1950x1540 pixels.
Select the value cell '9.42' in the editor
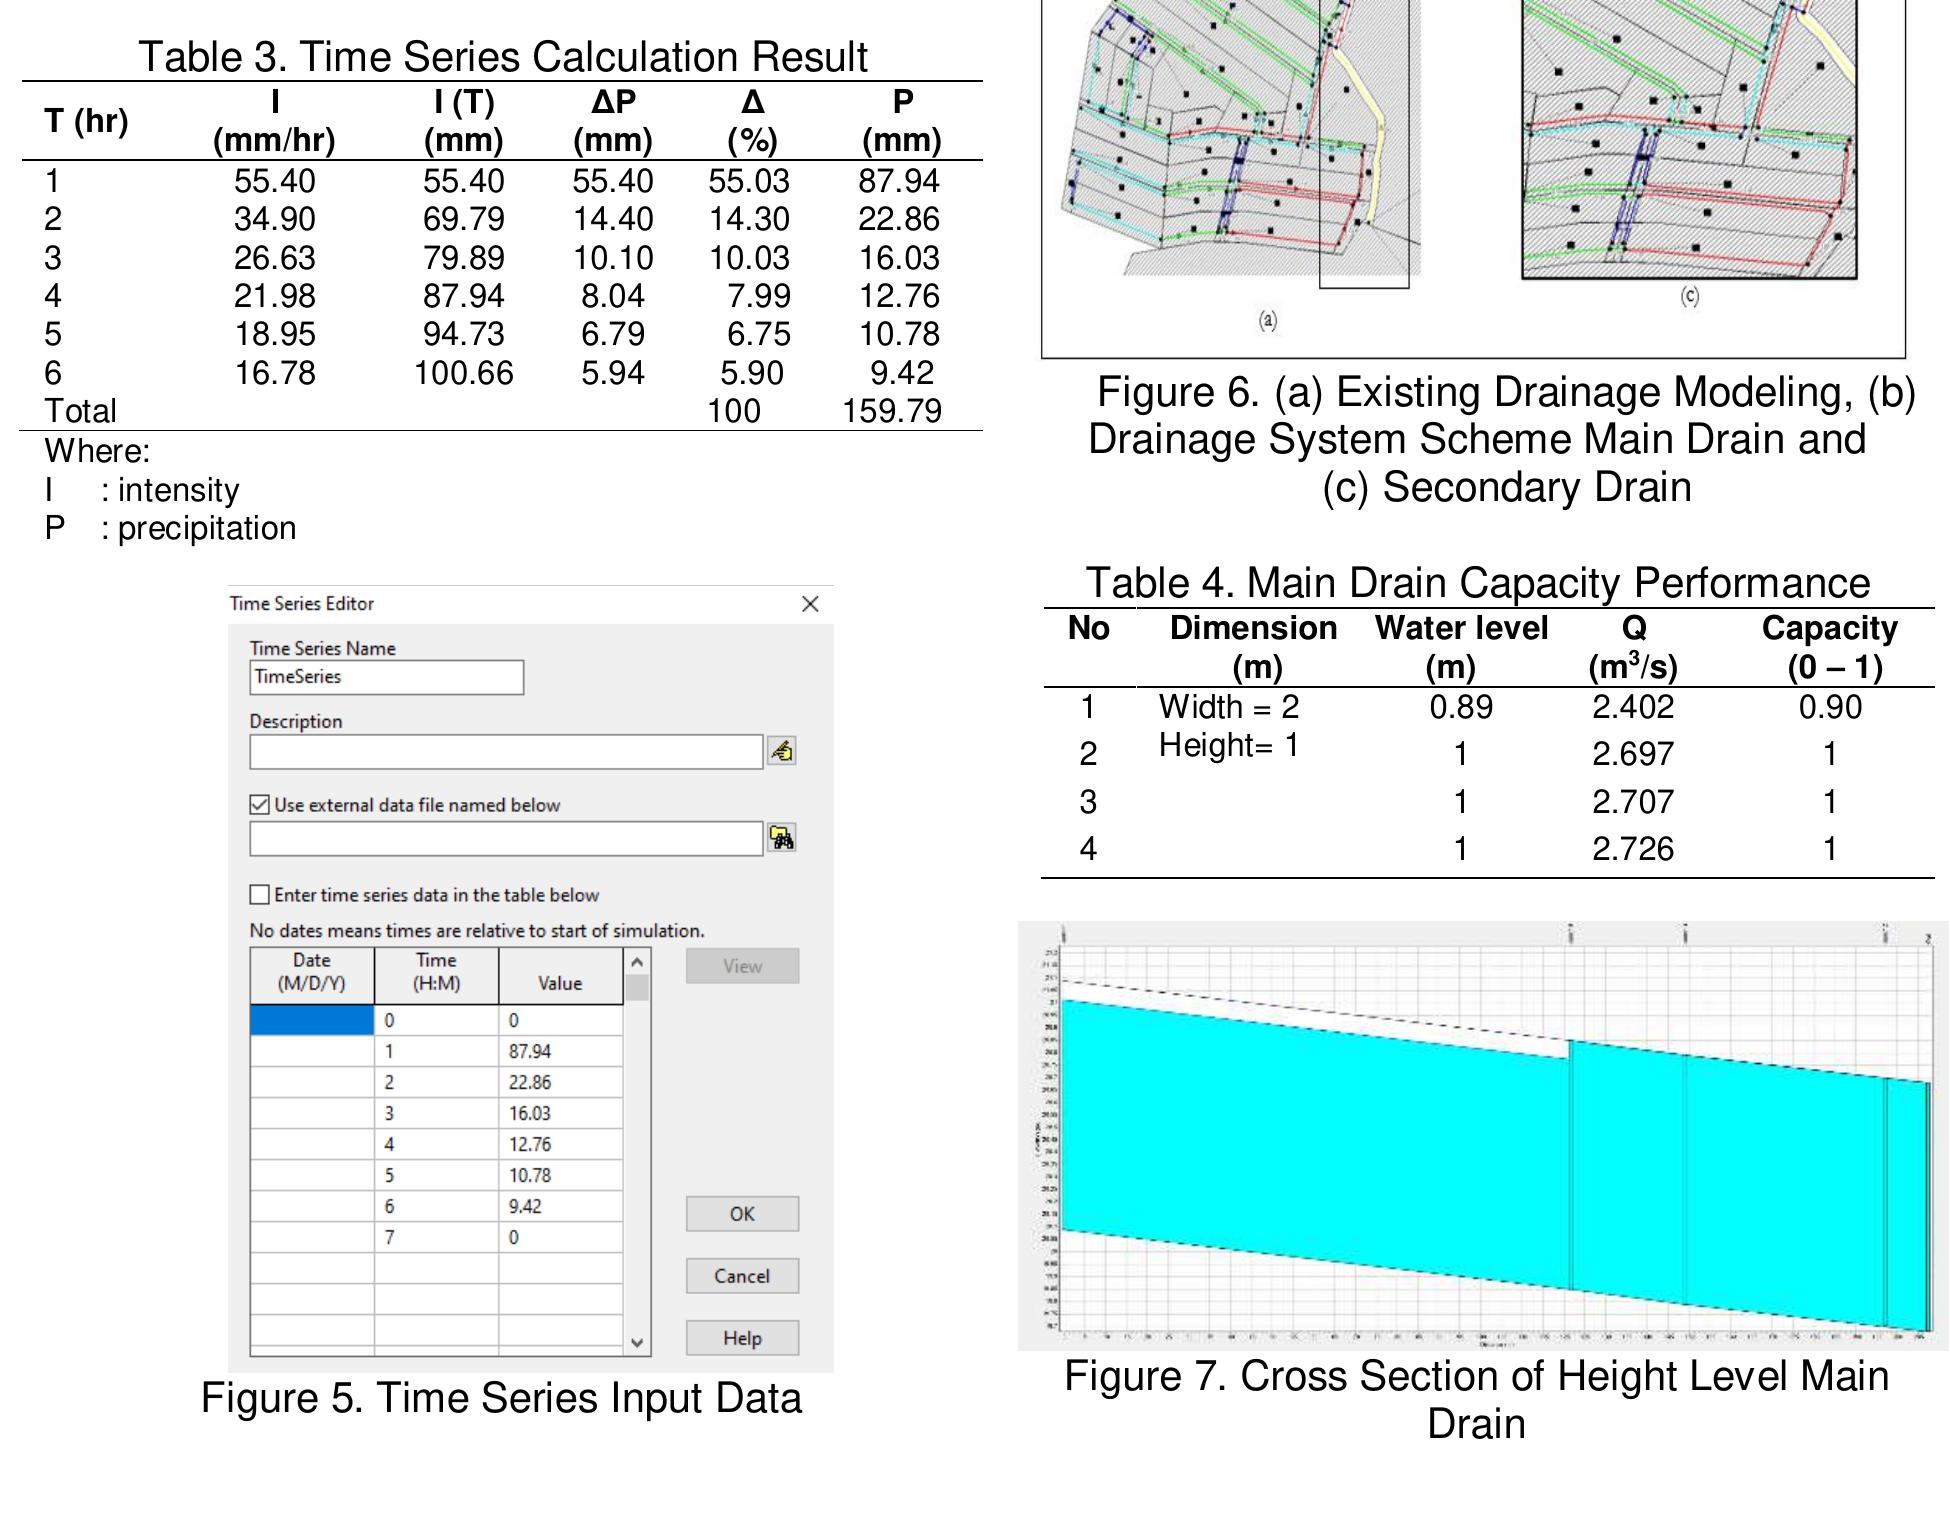click(560, 1206)
